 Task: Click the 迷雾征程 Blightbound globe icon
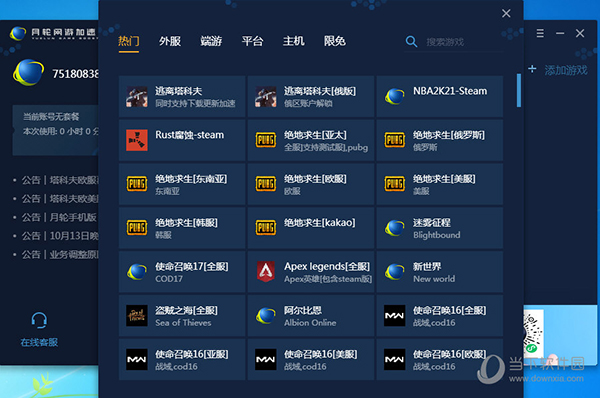(395, 228)
